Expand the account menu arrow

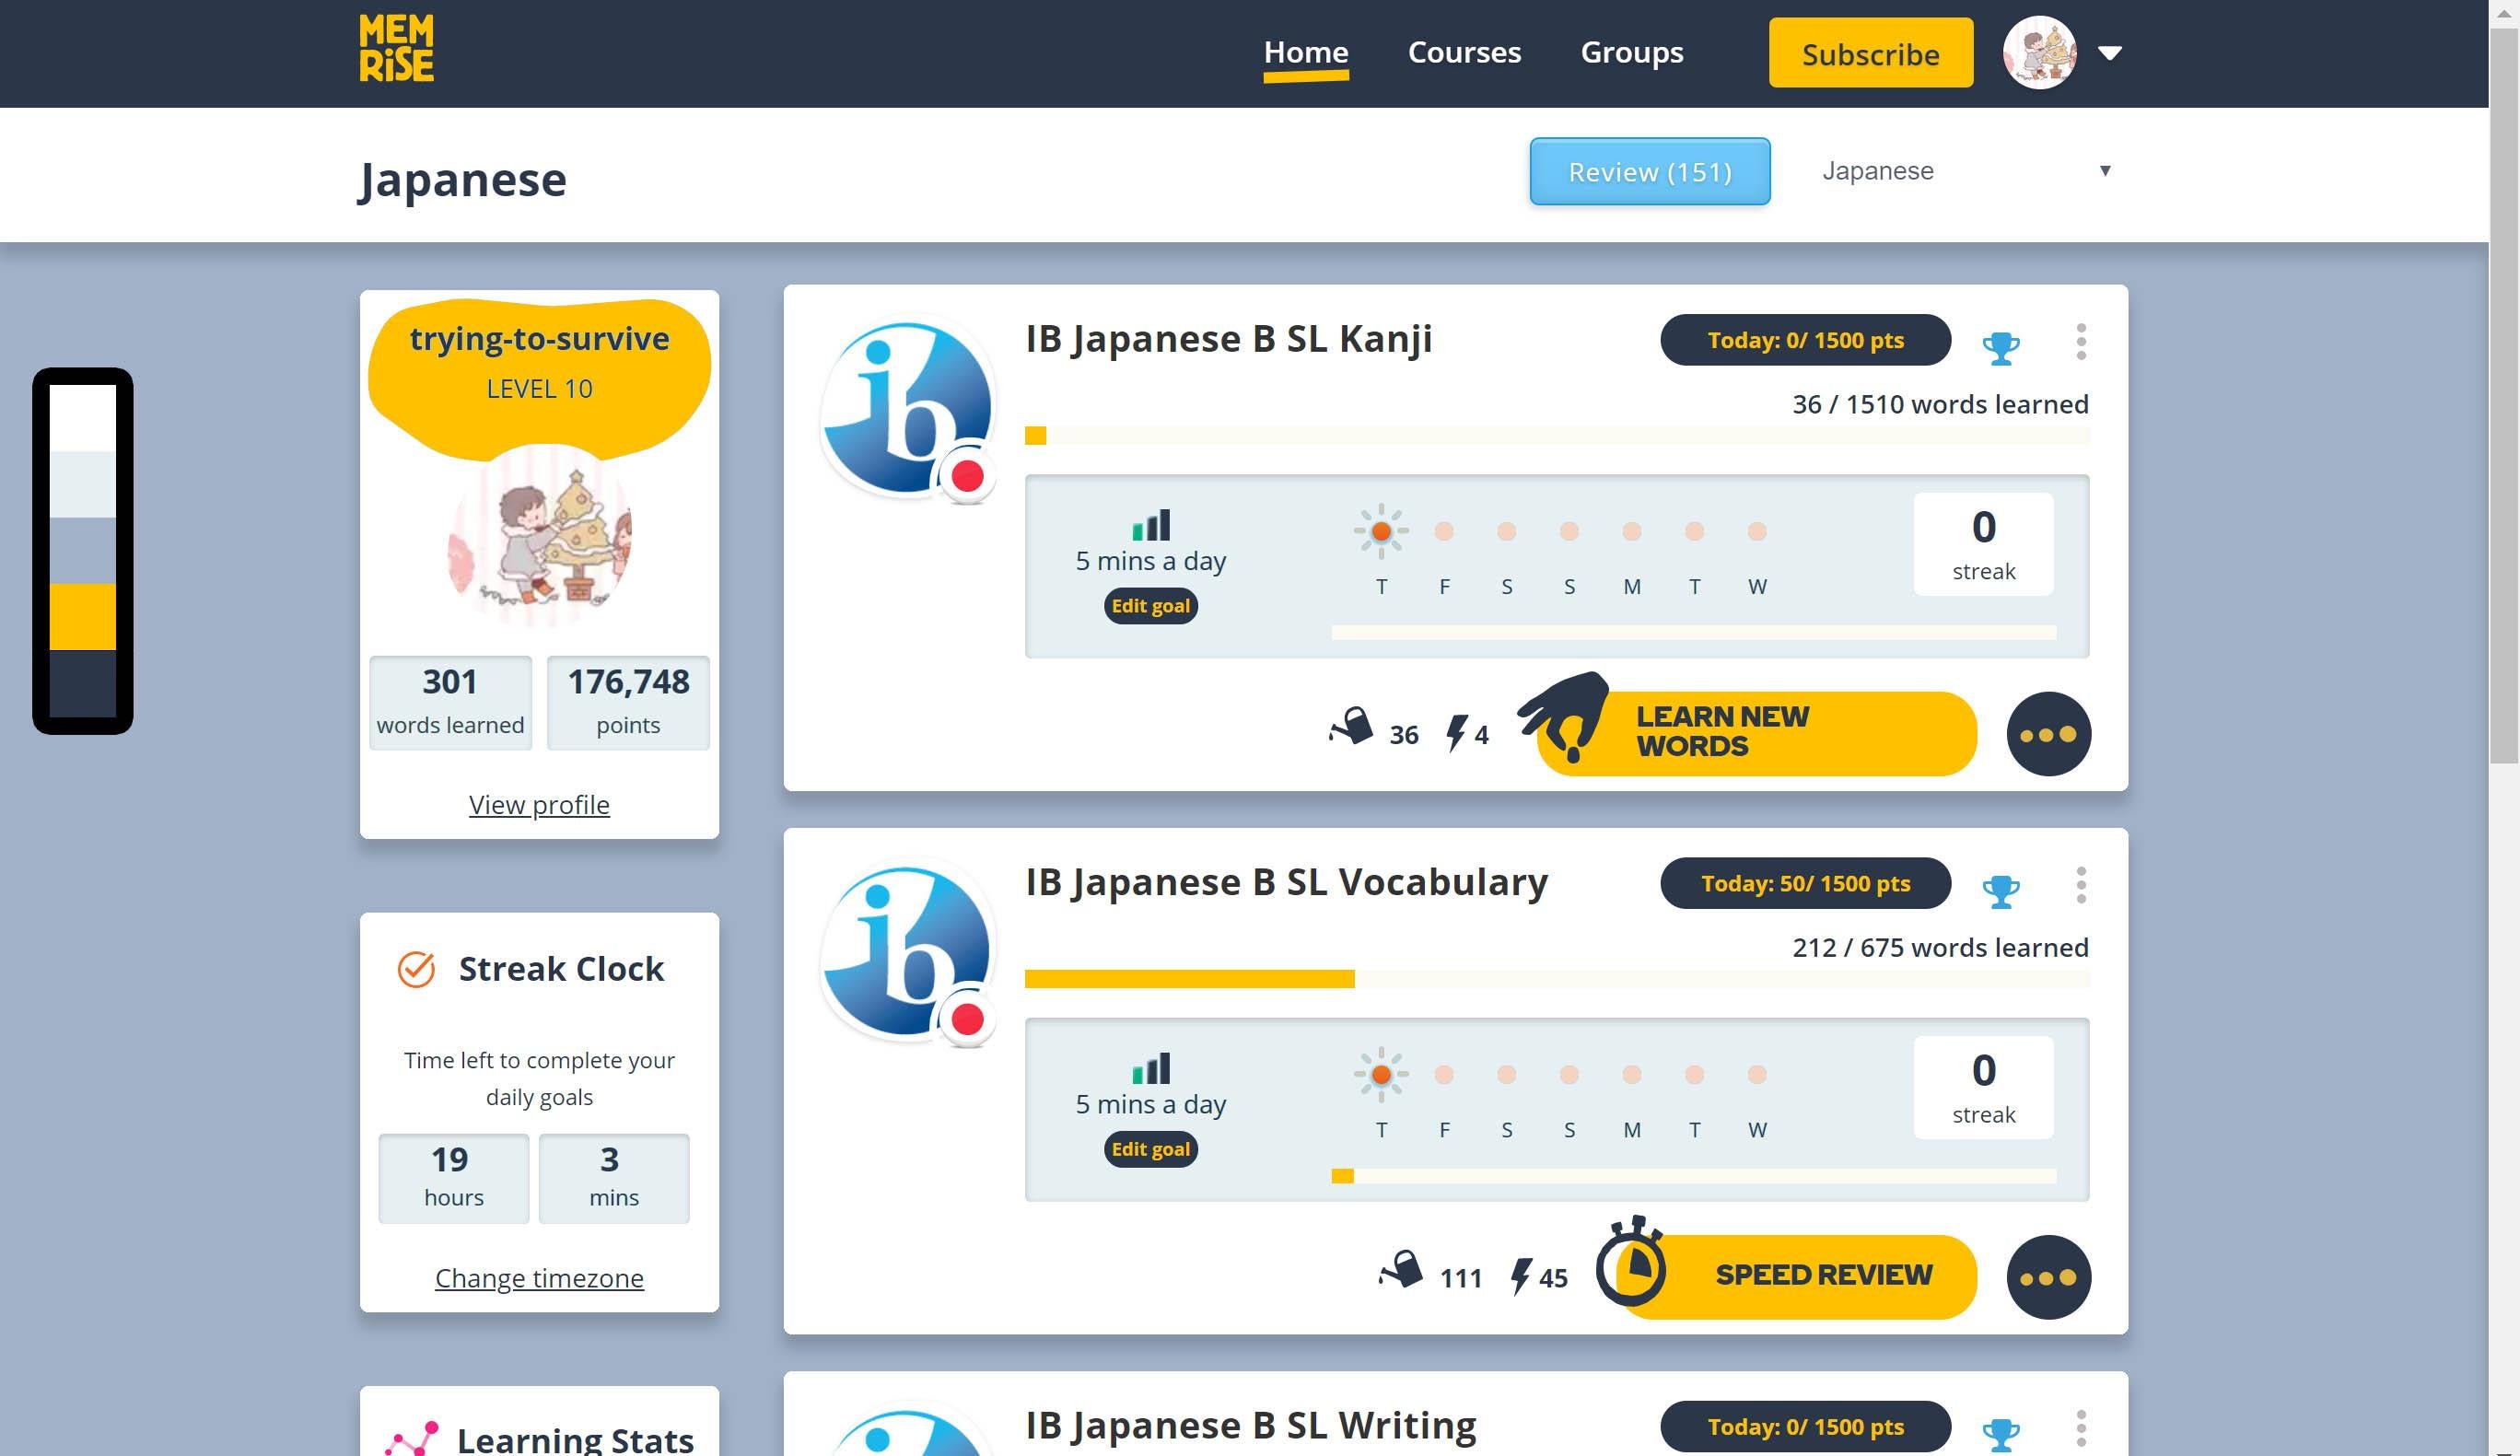pos(2110,53)
